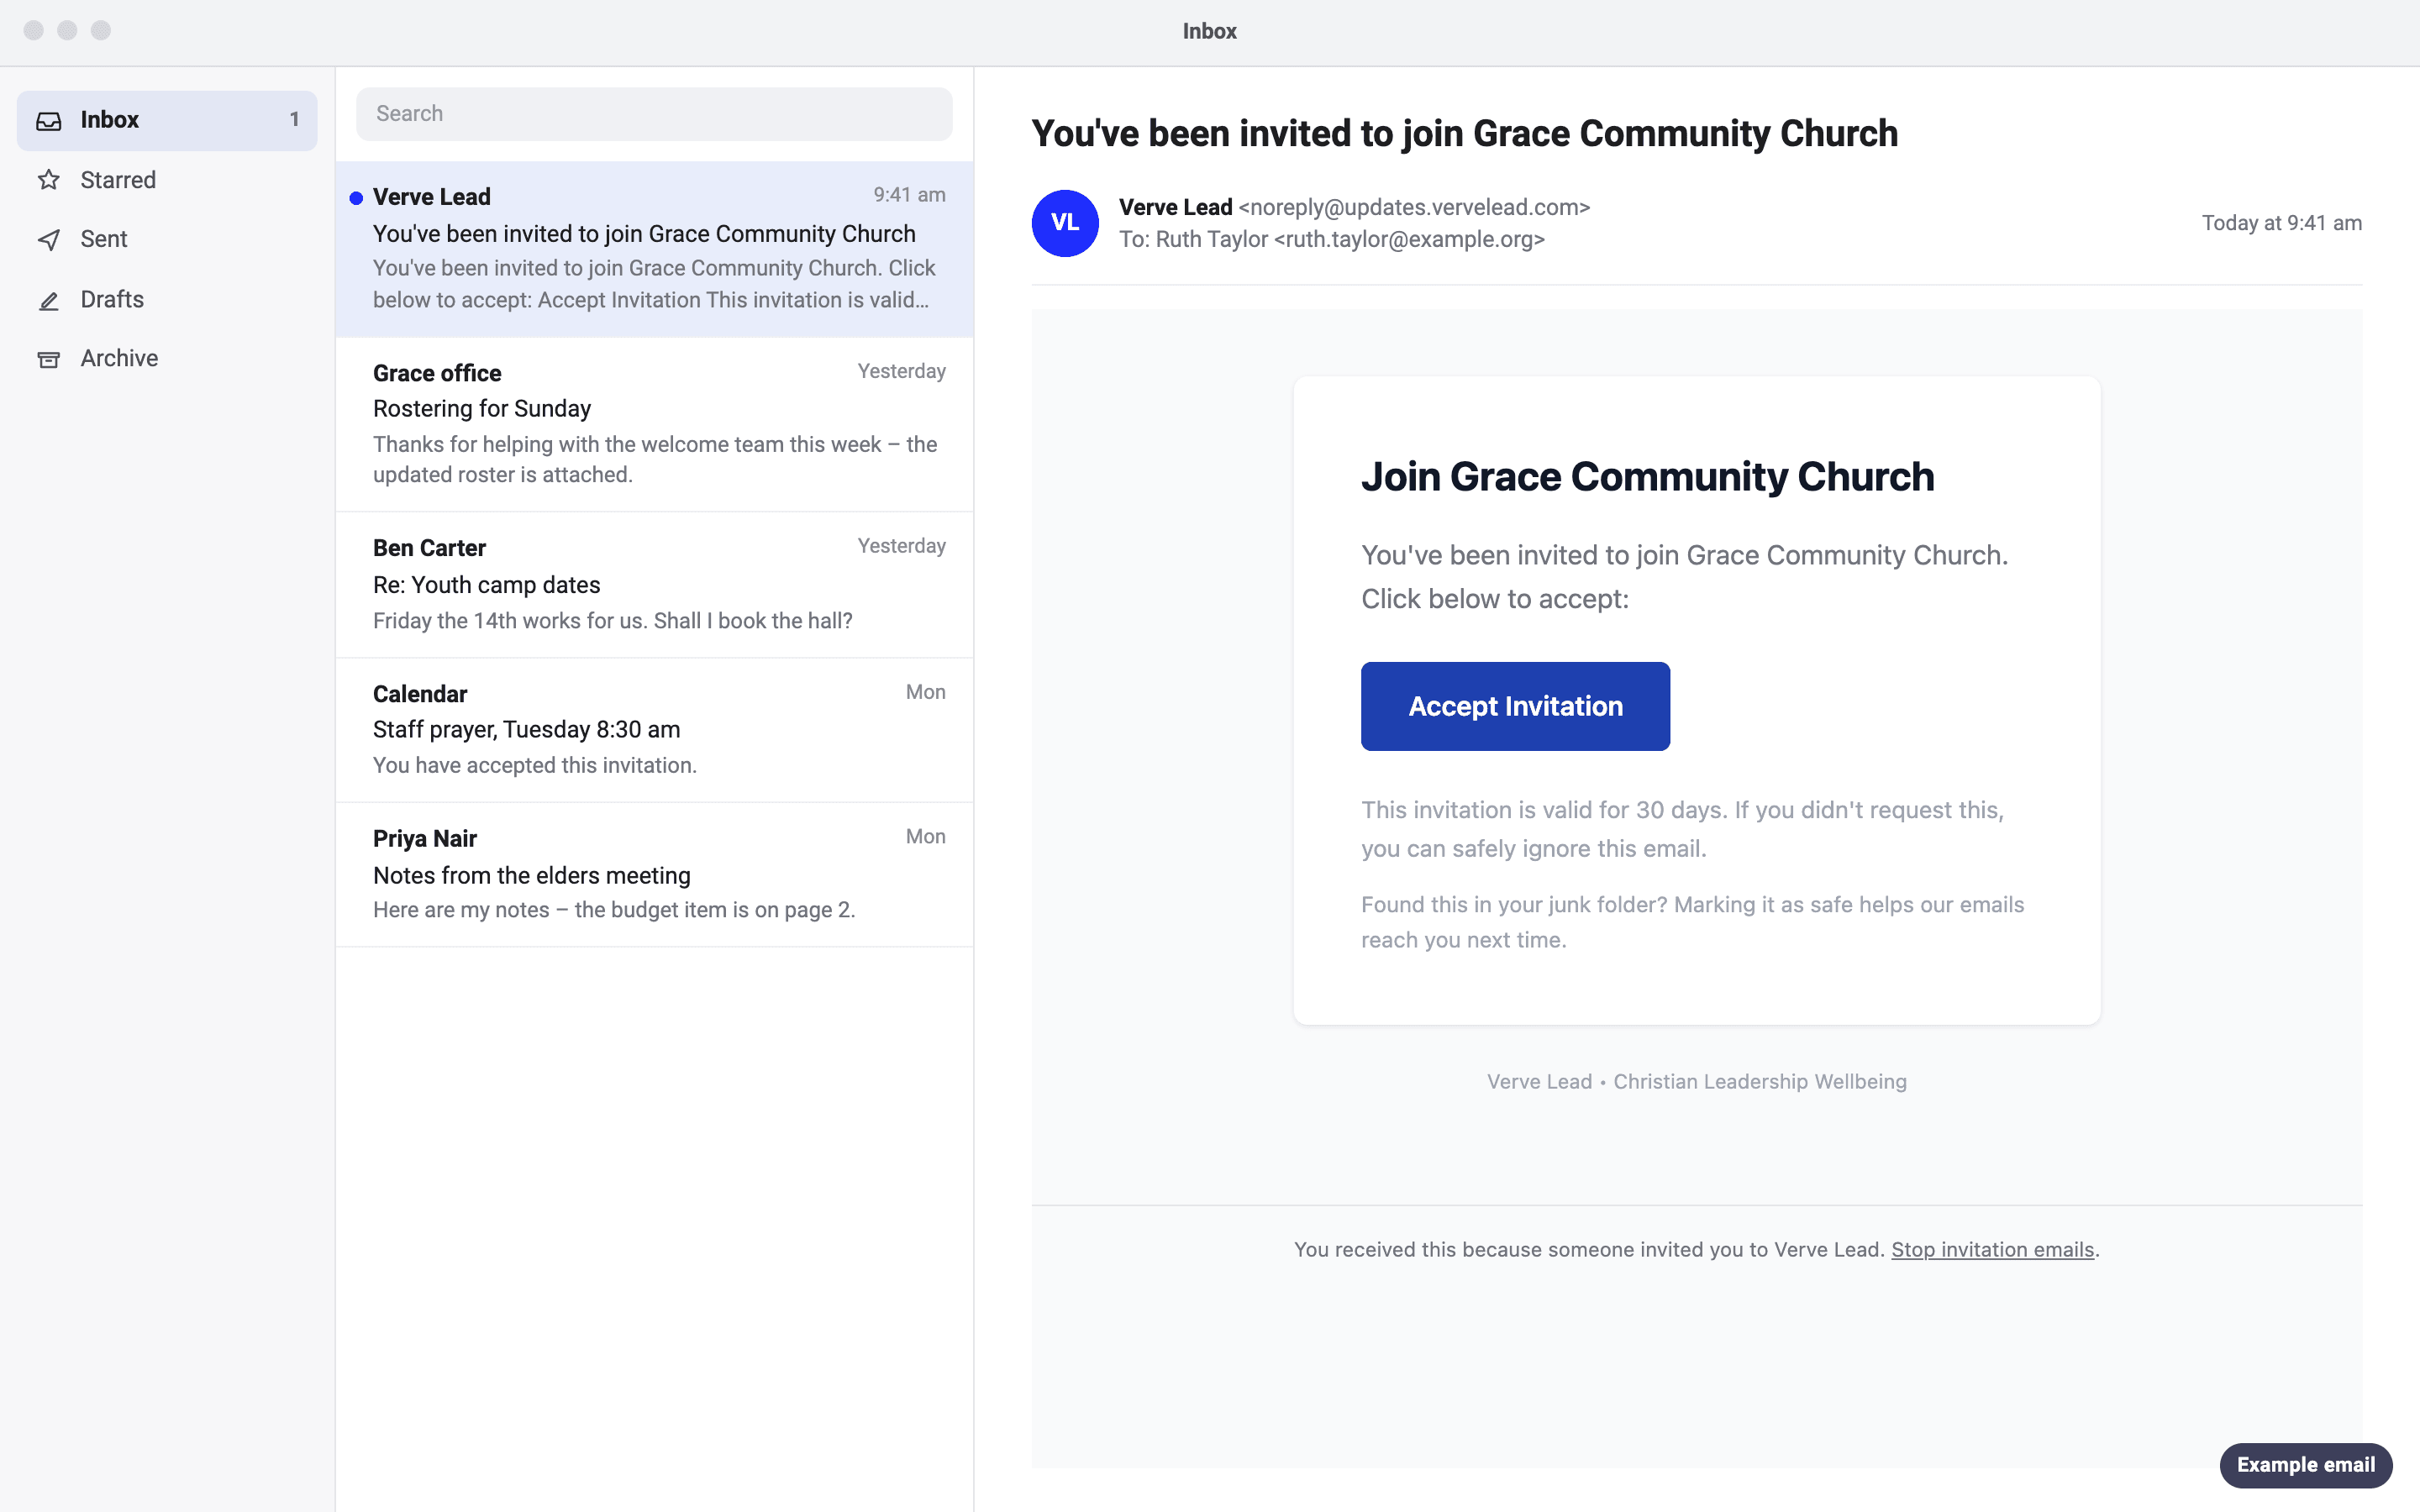This screenshot has width=2420, height=1512.
Task: Open the Inbox folder label
Action: (110, 120)
